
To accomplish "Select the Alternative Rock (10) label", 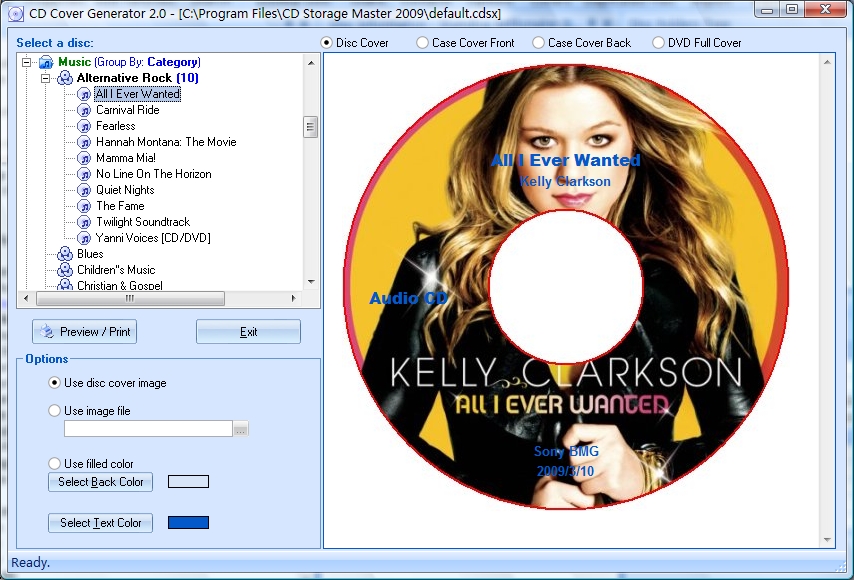I will tap(137, 78).
